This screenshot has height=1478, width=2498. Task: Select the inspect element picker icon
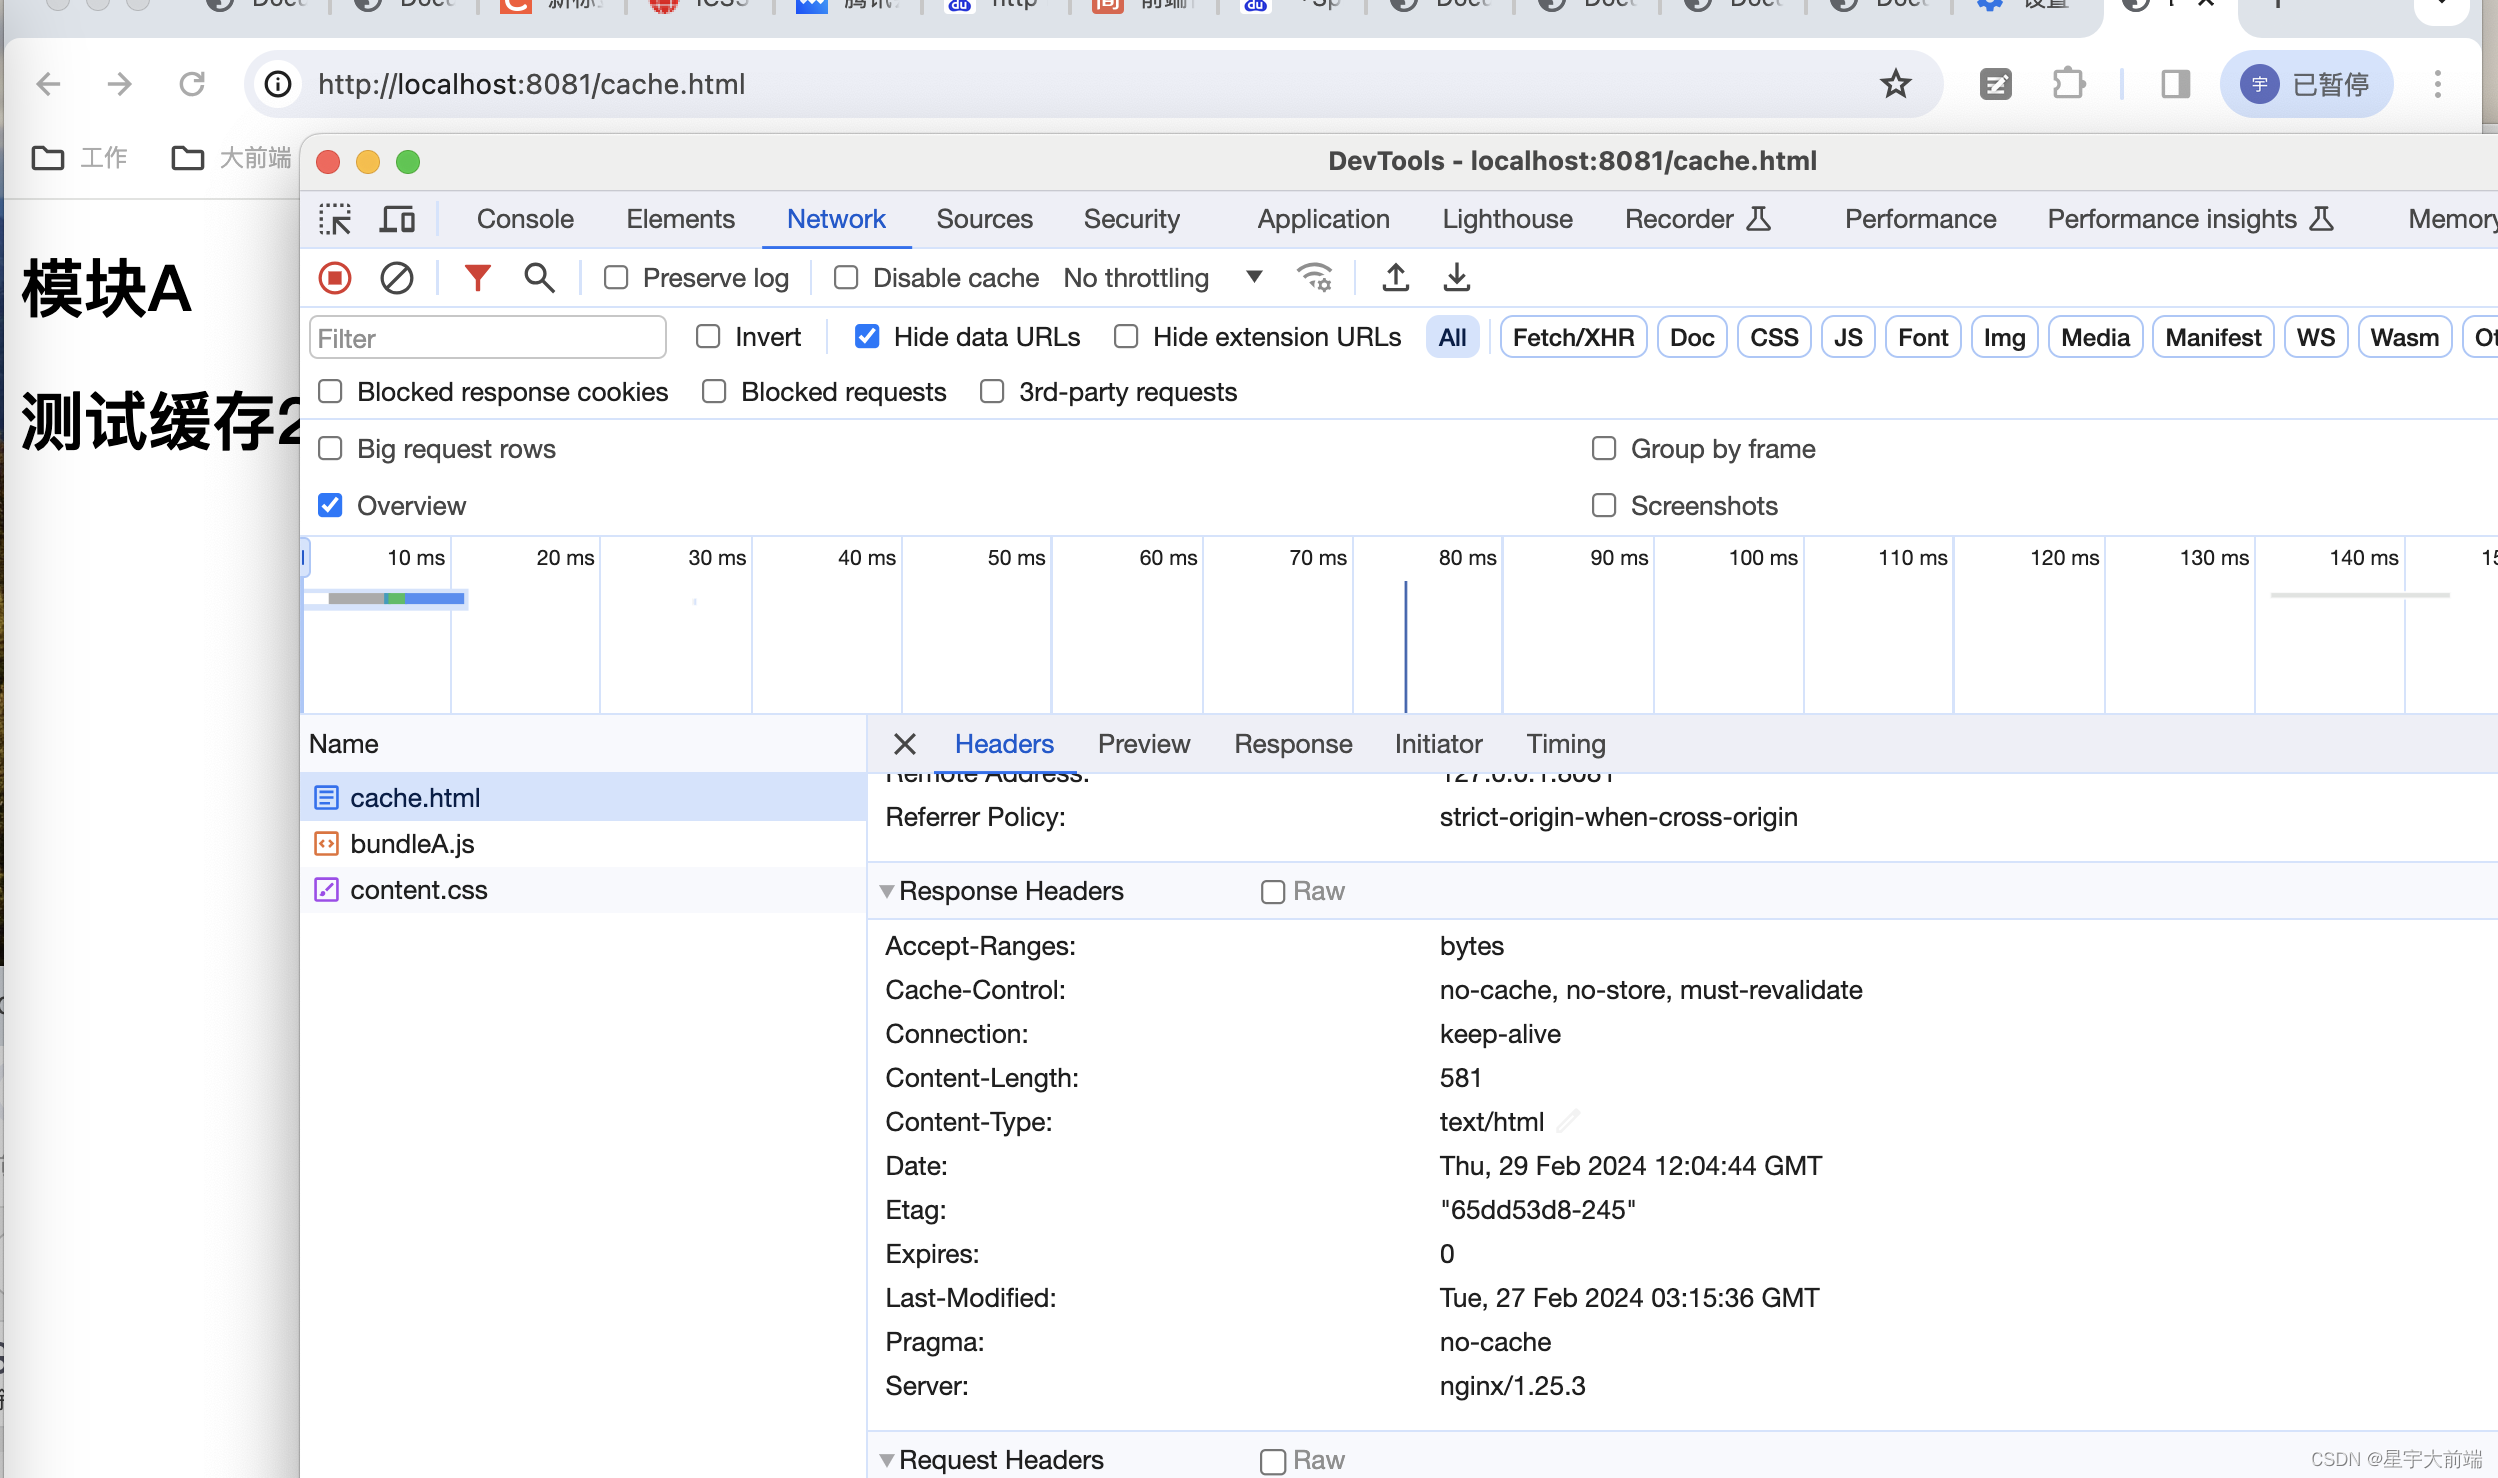pyautogui.click(x=335, y=219)
